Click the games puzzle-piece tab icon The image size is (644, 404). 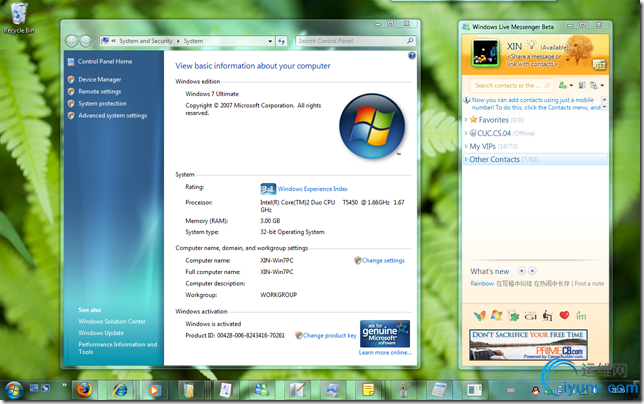(x=513, y=316)
